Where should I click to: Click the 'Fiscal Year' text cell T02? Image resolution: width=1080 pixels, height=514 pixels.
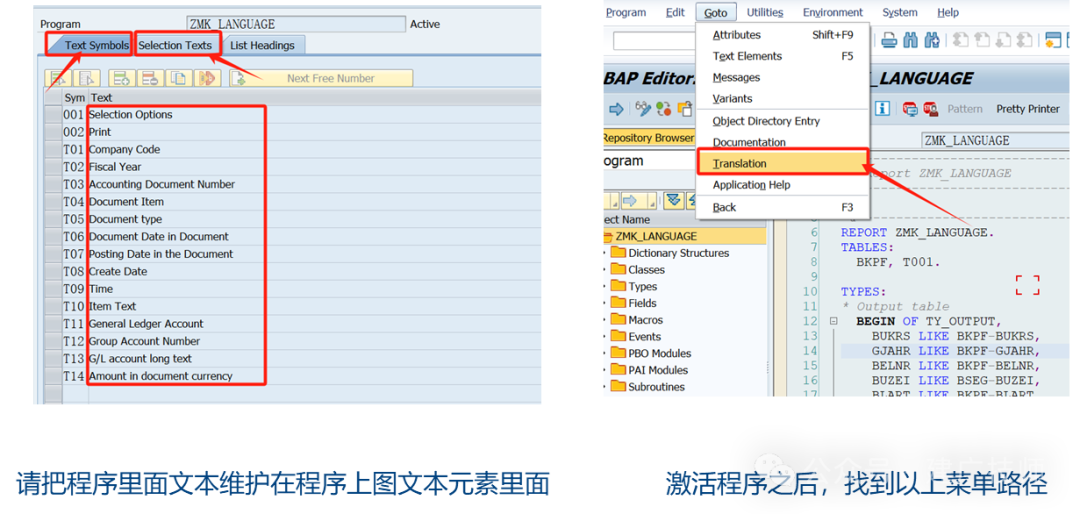(115, 167)
